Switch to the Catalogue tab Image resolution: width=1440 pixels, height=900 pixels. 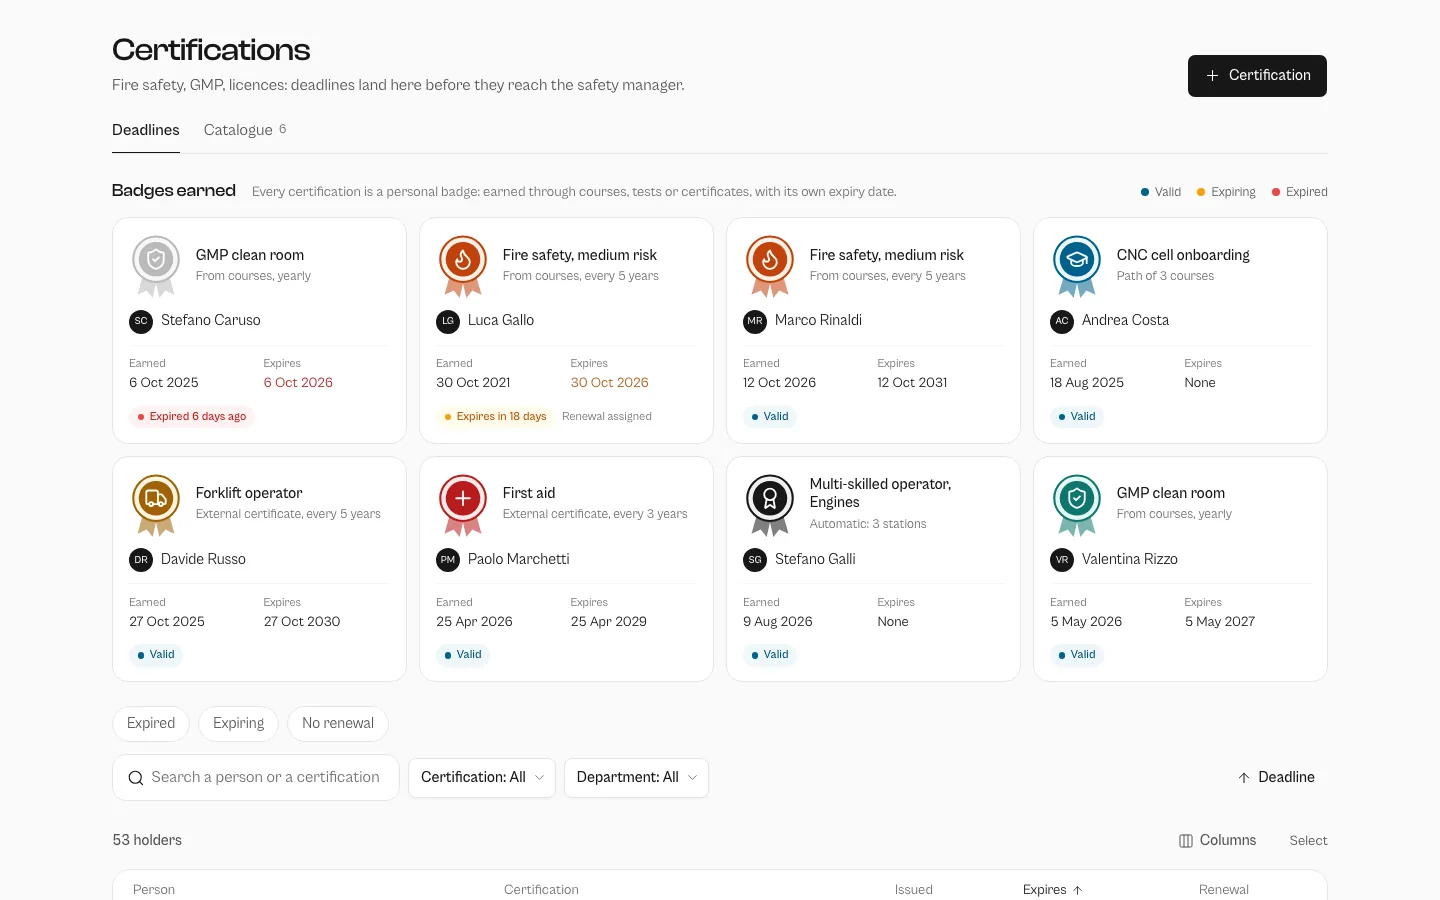[245, 130]
